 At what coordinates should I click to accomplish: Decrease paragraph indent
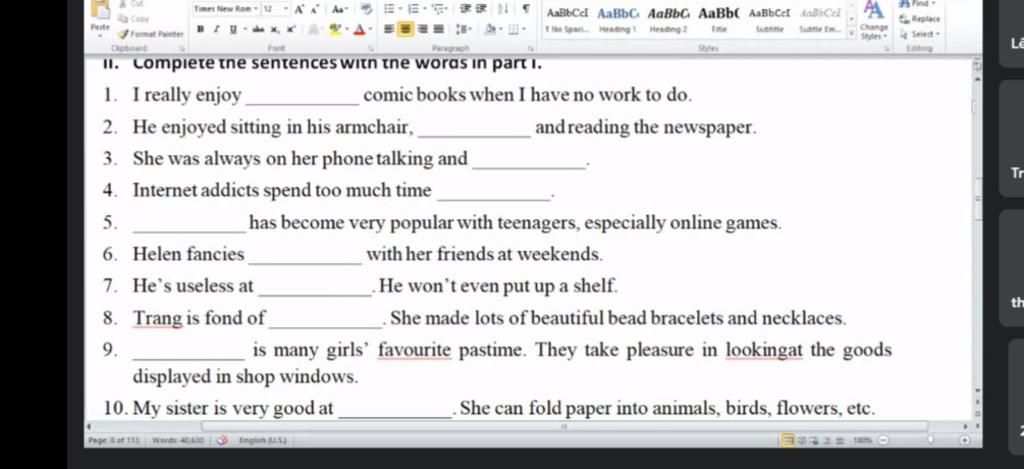click(x=465, y=9)
